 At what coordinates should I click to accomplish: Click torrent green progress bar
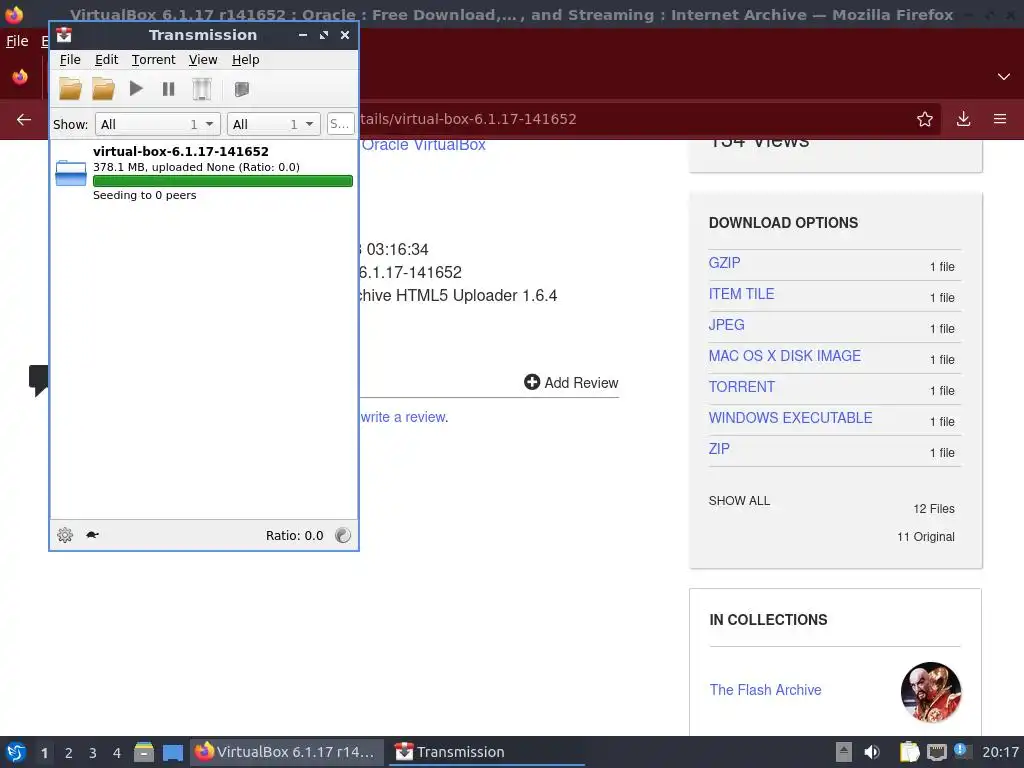pos(223,181)
